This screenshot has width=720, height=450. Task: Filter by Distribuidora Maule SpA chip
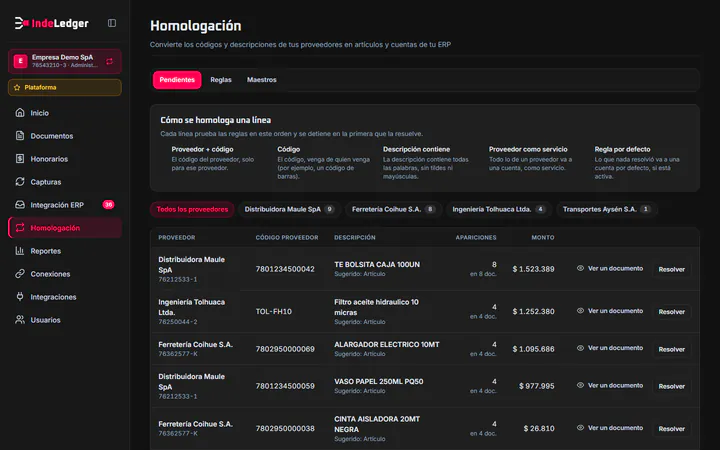click(x=289, y=209)
